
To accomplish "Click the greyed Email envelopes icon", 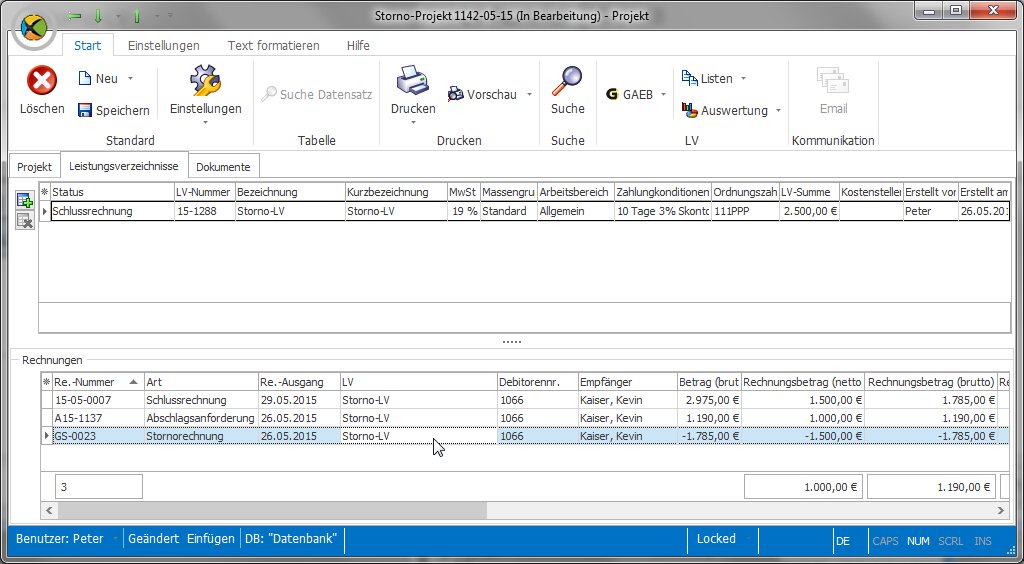I will click(x=833, y=81).
